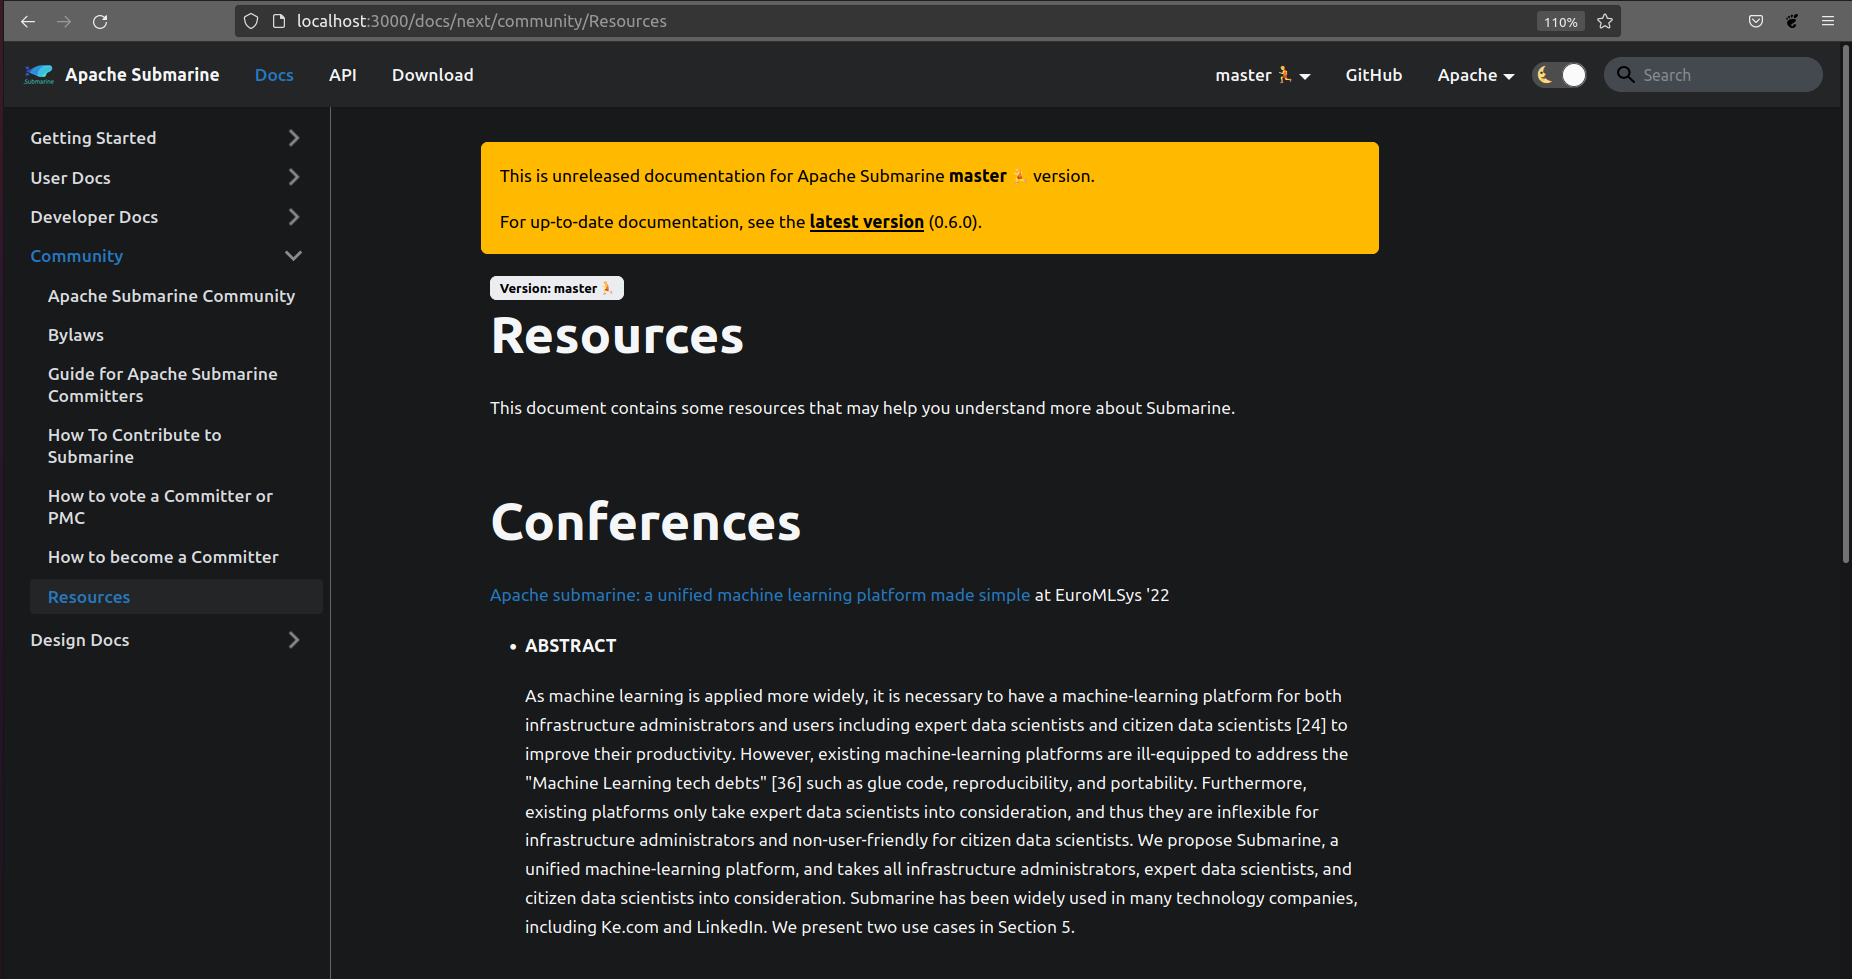Click the tracking protection shield icon
Viewport: 1852px width, 979px height.
pyautogui.click(x=250, y=20)
